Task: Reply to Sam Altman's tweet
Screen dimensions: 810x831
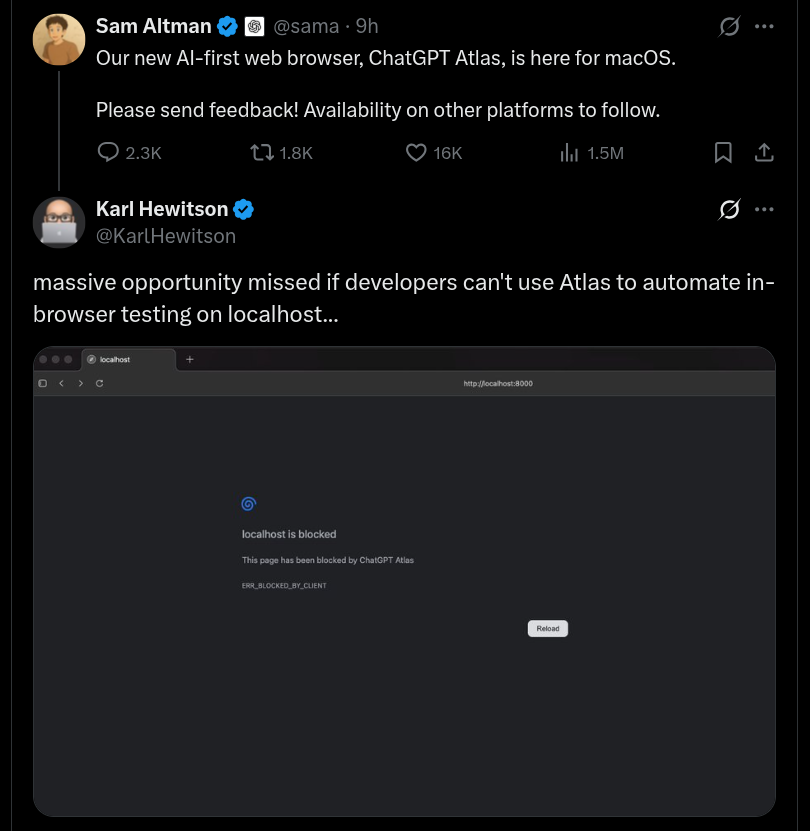Action: [109, 152]
